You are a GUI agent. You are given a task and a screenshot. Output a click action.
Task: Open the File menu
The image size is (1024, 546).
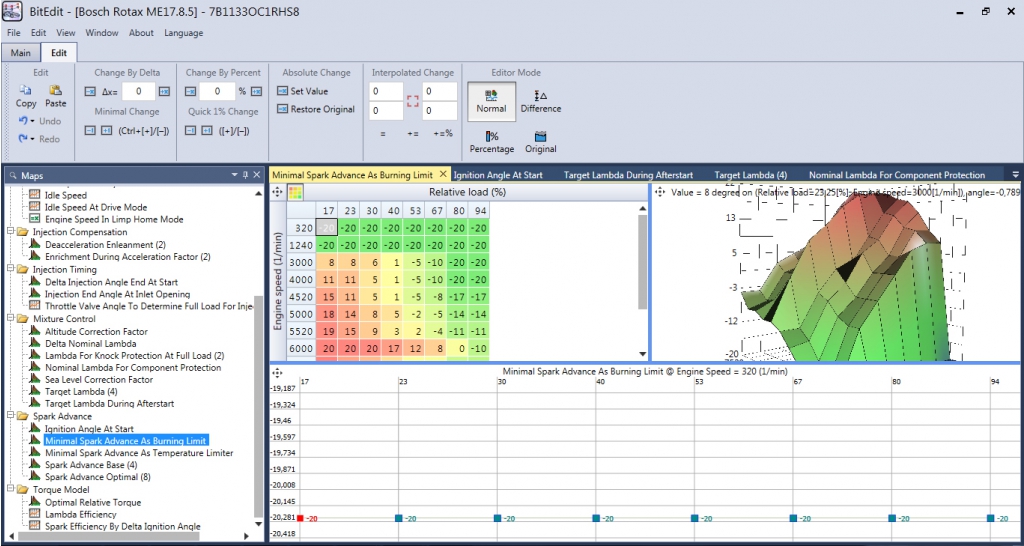pyautogui.click(x=14, y=33)
